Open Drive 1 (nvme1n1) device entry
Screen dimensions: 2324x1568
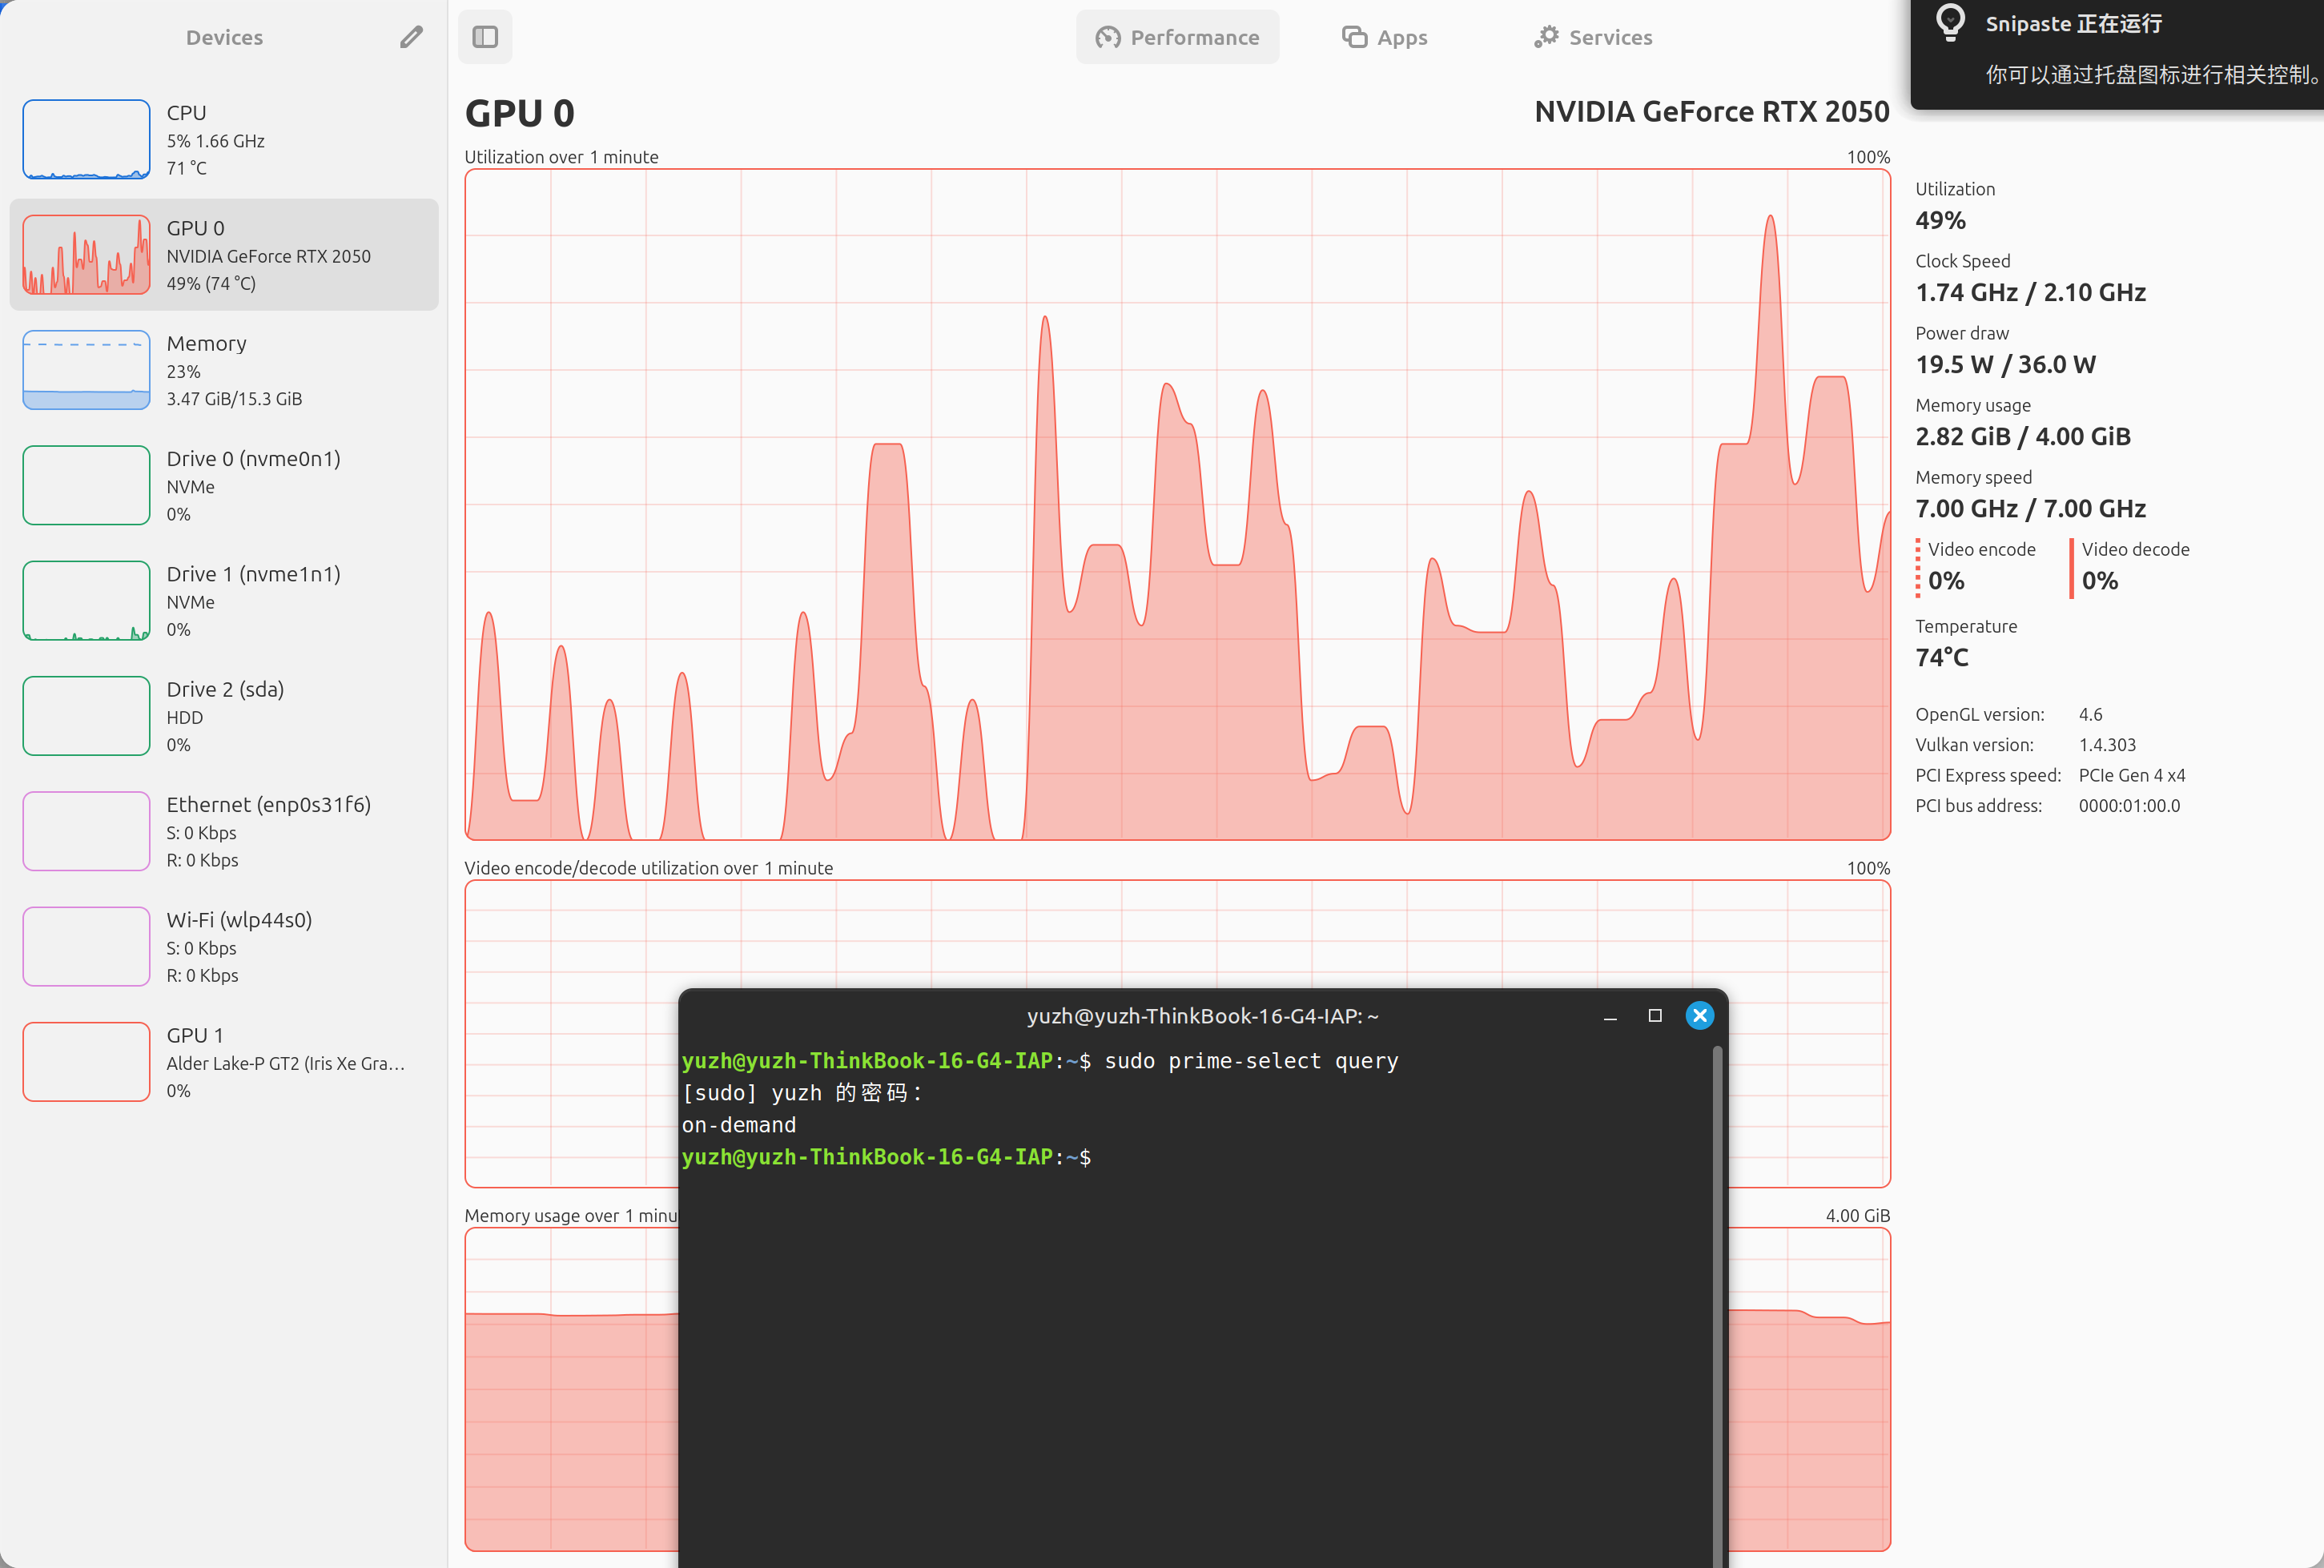[224, 600]
